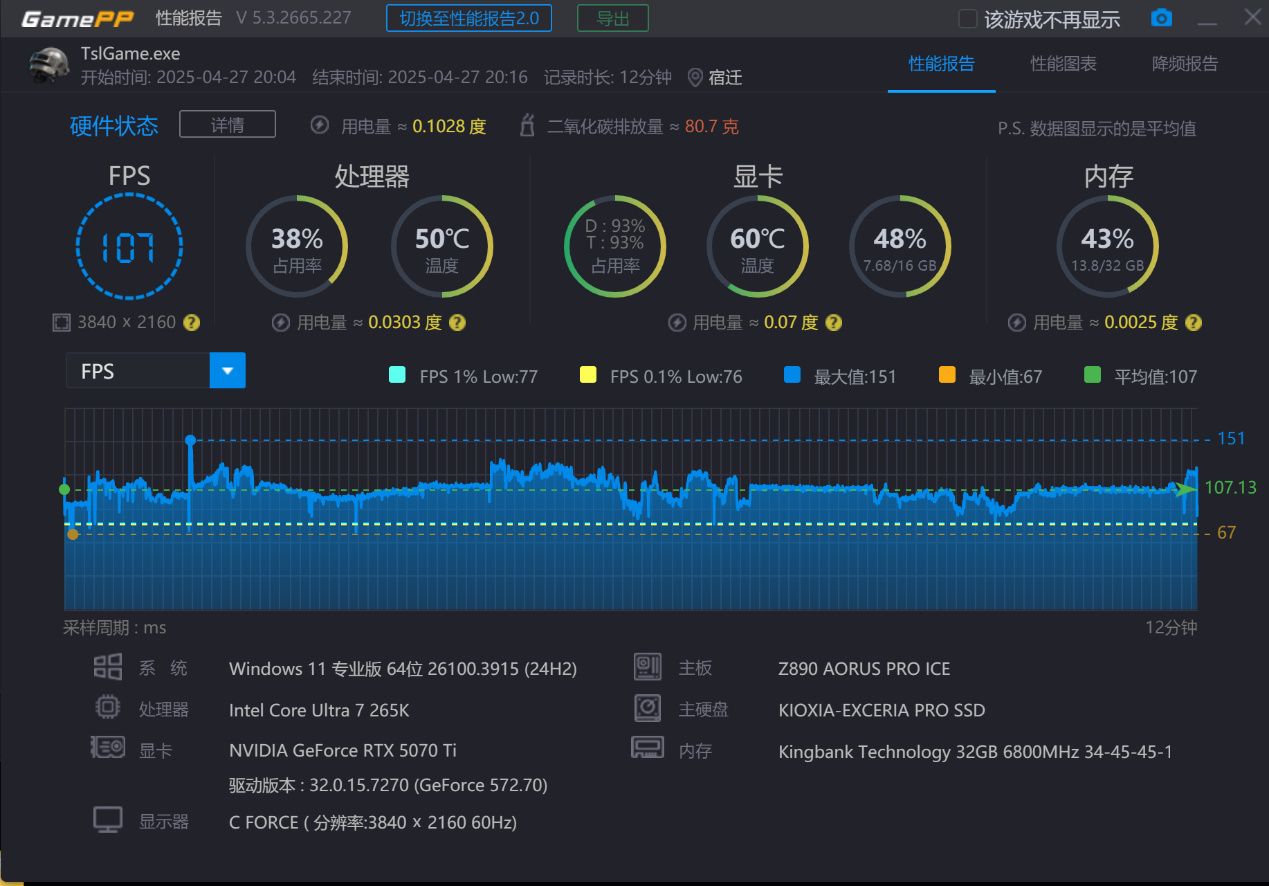1269x886 pixels.
Task: Click the monitor icon beside 显示器 row
Action: click(x=107, y=820)
